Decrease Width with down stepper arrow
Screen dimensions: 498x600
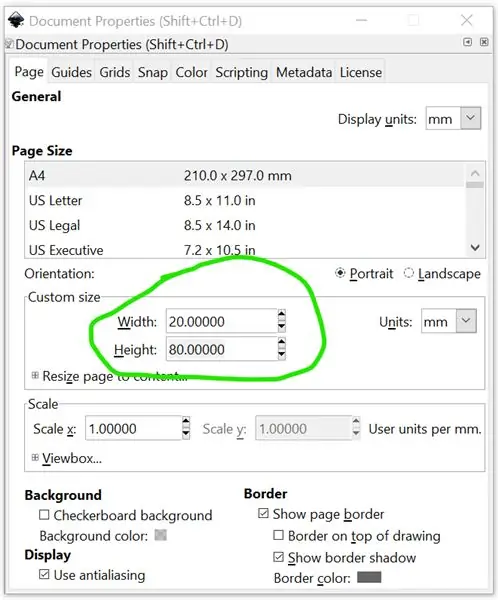[x=282, y=327]
